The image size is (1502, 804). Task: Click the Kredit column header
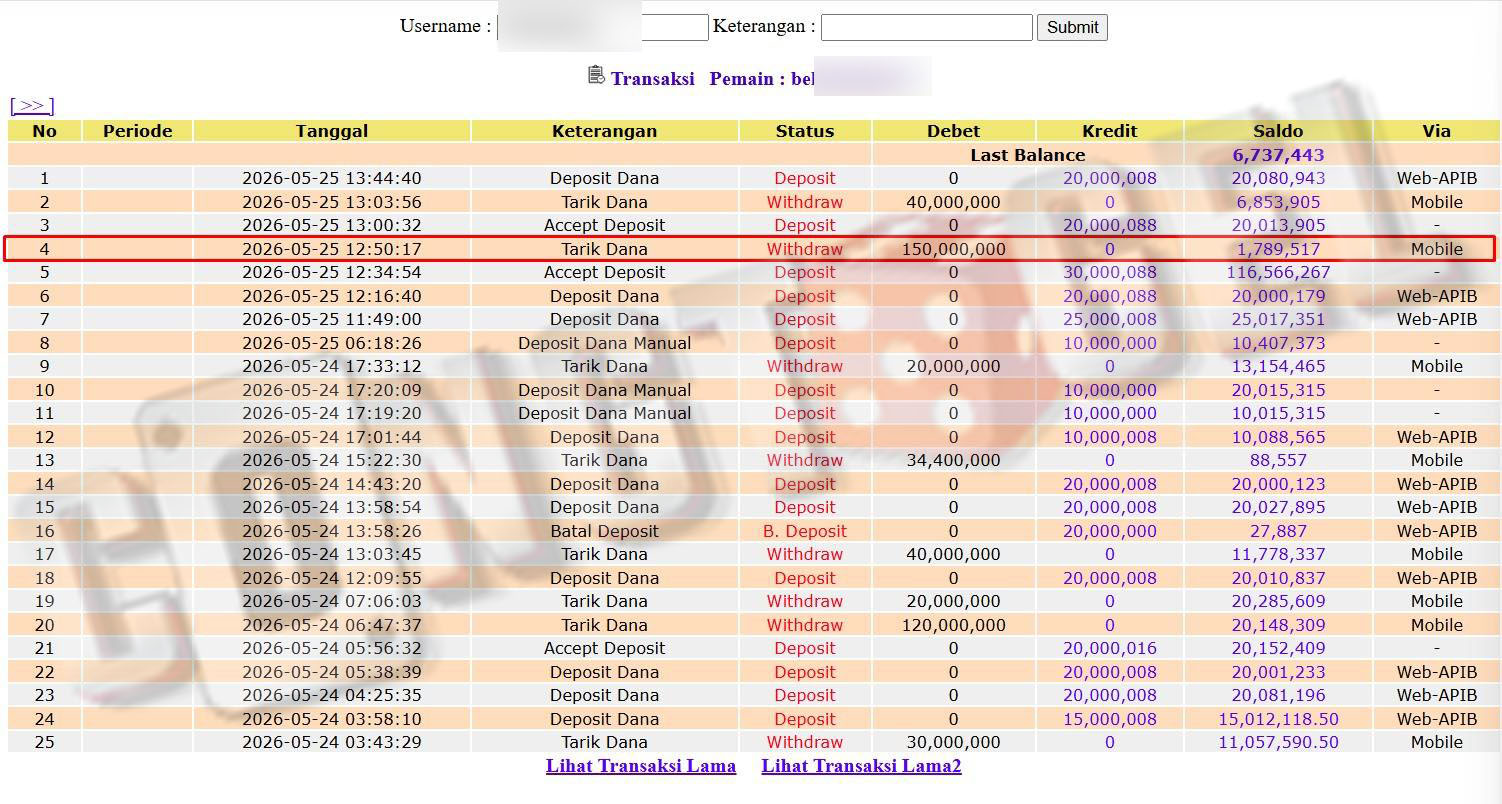point(1109,131)
